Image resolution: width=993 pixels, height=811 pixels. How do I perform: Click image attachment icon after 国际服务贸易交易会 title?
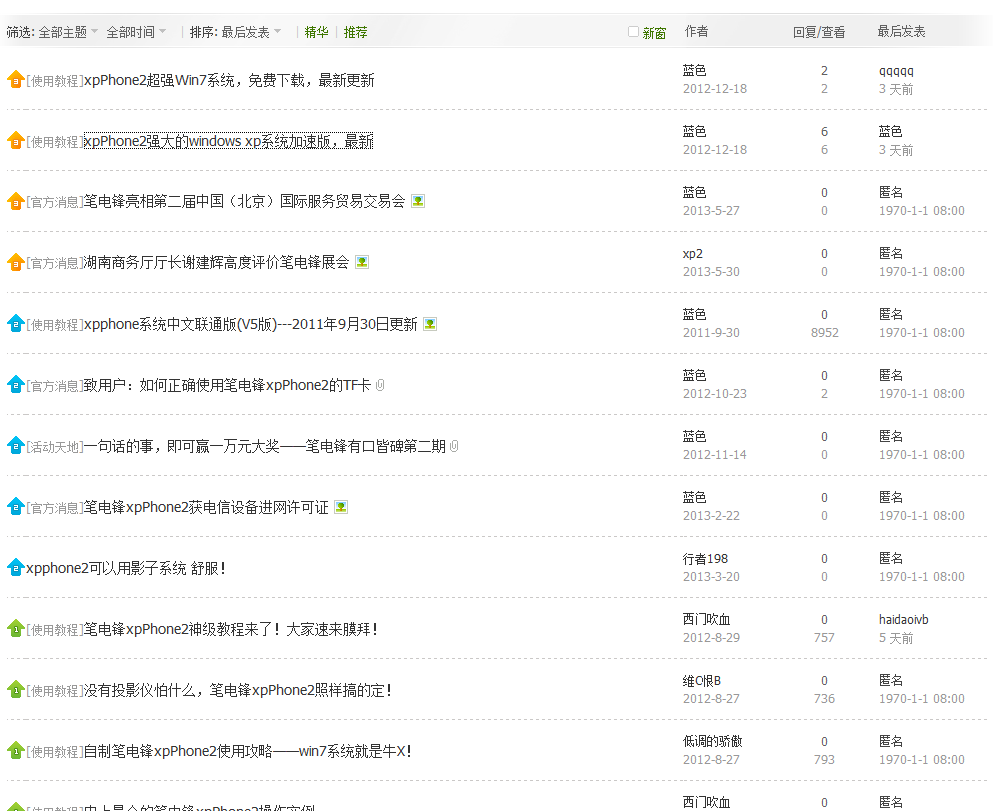(418, 201)
